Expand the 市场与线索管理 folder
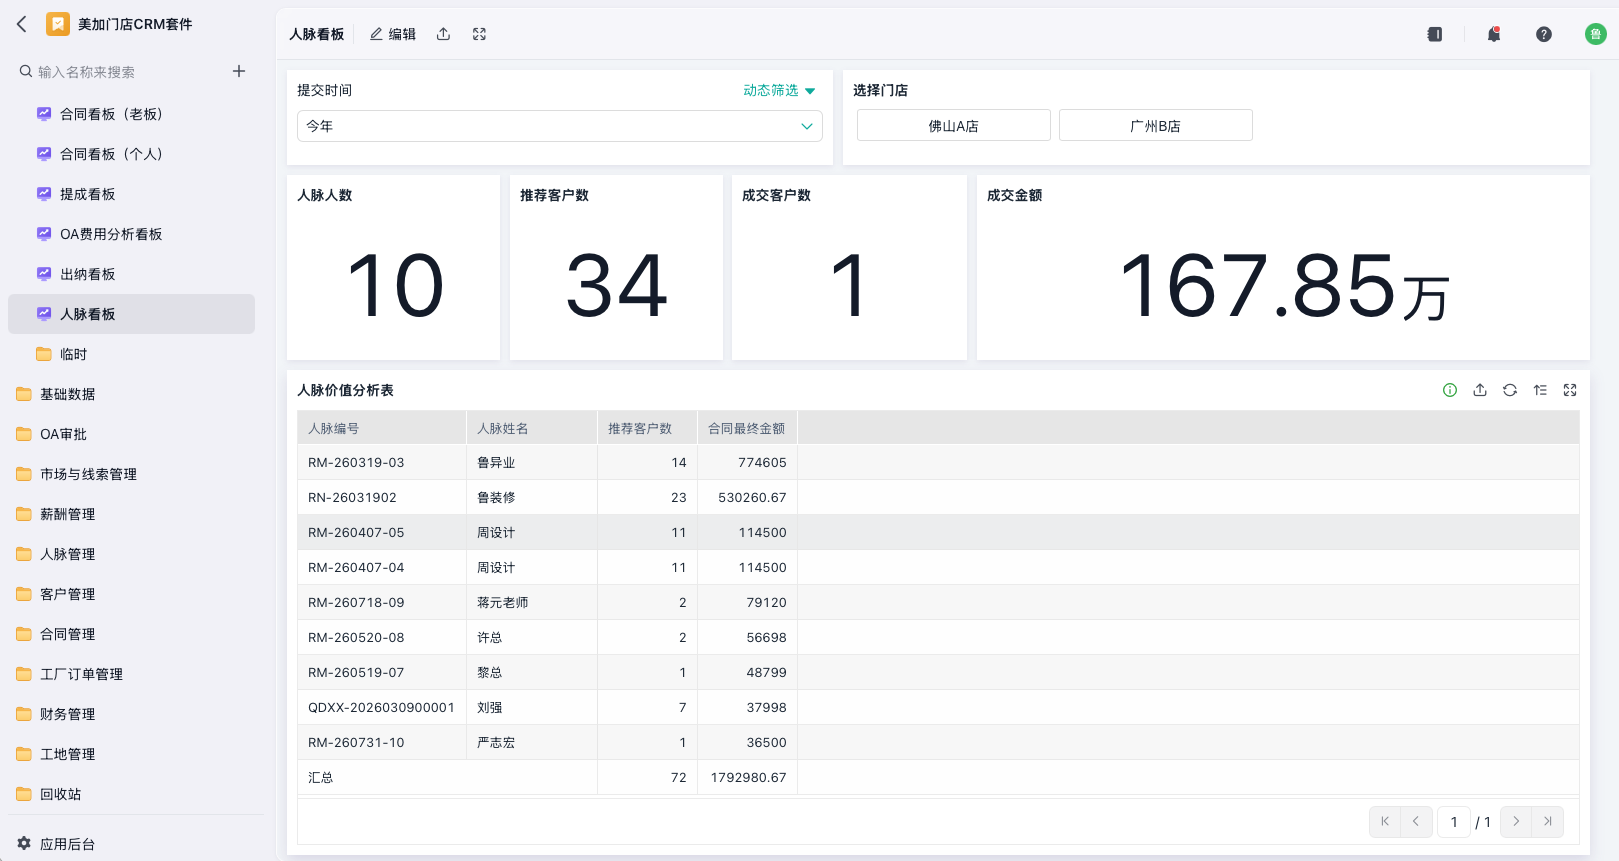Viewport: 1619px width, 861px height. point(132,474)
